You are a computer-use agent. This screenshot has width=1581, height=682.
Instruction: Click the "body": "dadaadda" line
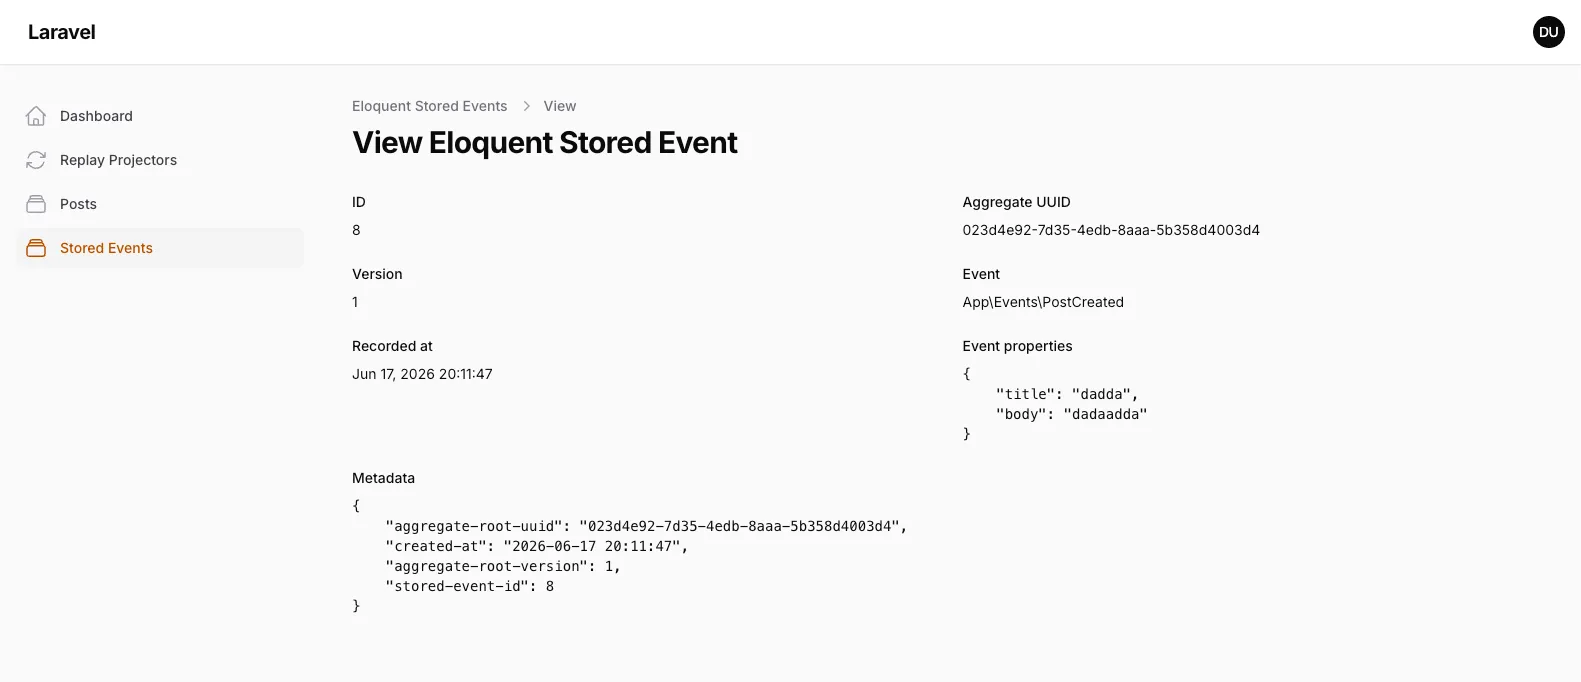click(x=1071, y=414)
